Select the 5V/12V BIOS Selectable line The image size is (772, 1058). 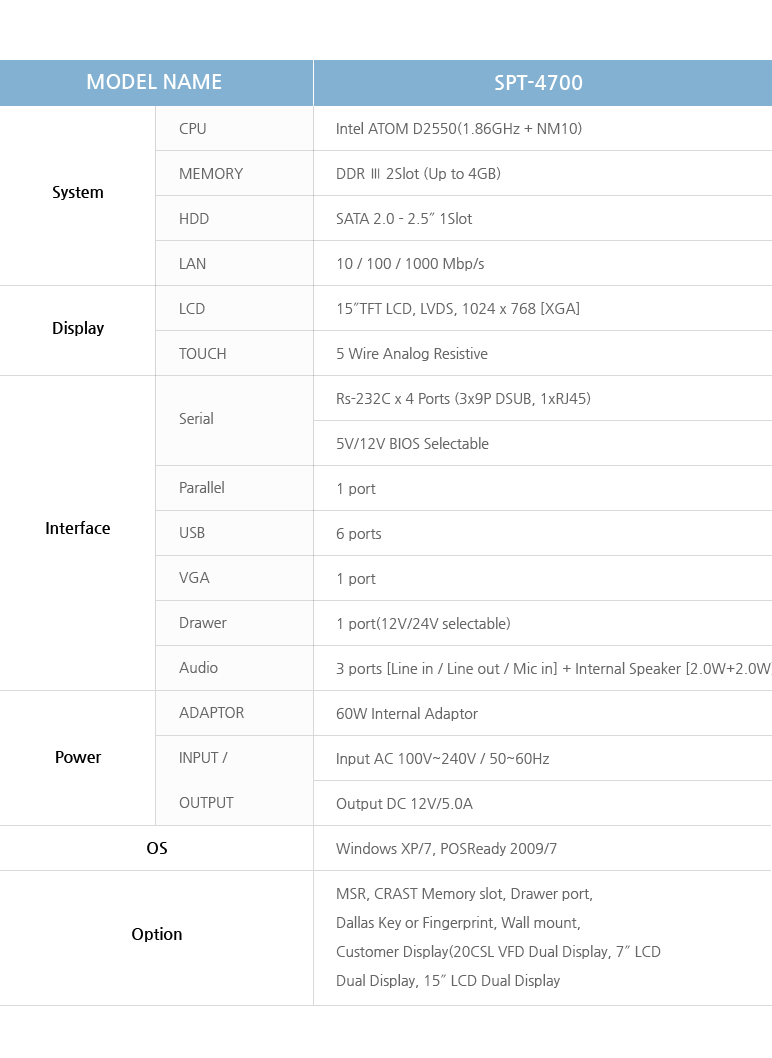pos(412,444)
